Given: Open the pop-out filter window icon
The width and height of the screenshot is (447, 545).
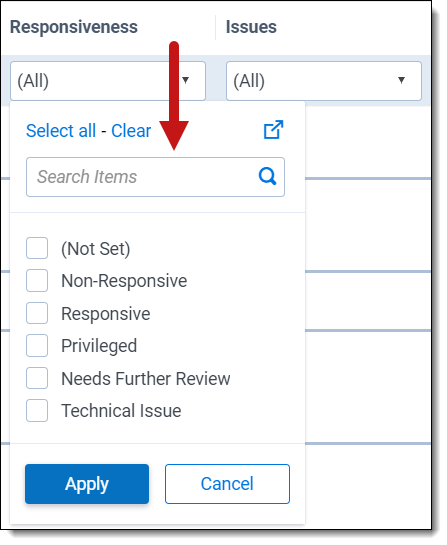Looking at the screenshot, I should click(274, 130).
